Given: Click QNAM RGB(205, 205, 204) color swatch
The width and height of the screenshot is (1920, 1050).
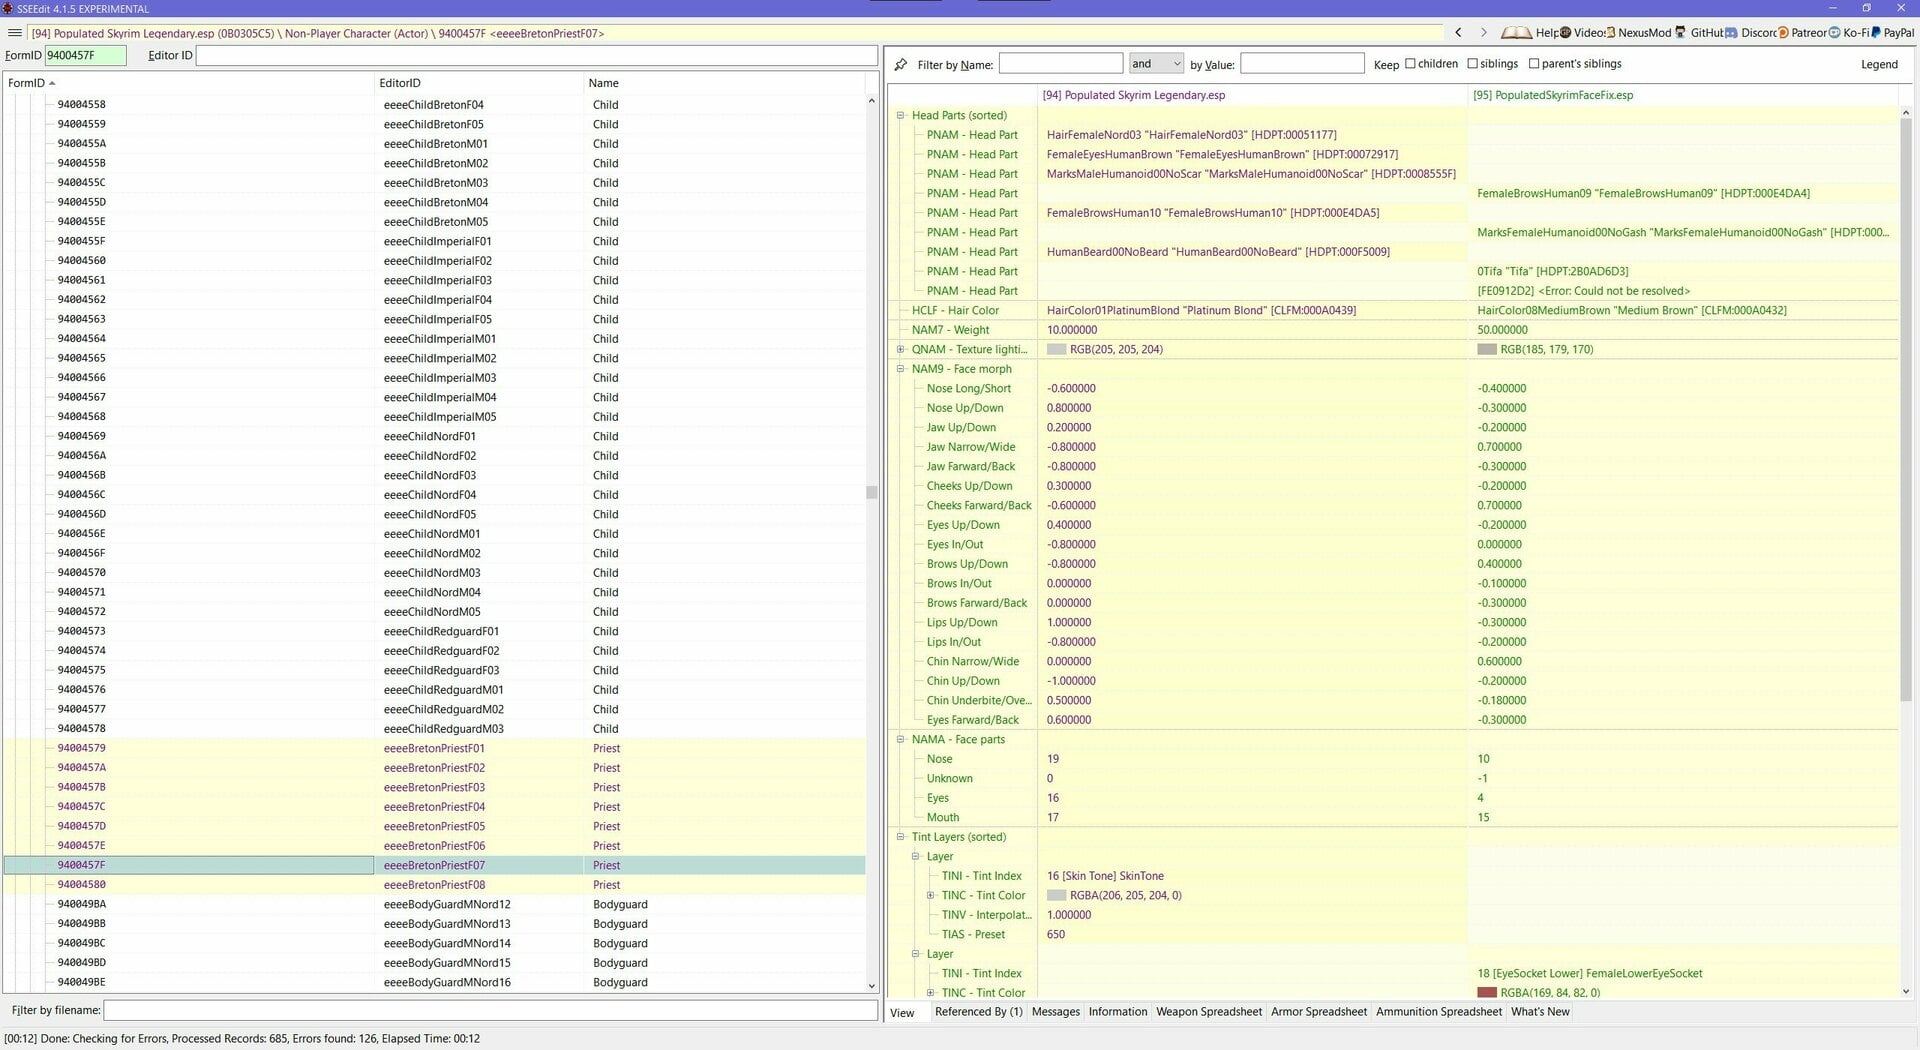Looking at the screenshot, I should tap(1056, 350).
